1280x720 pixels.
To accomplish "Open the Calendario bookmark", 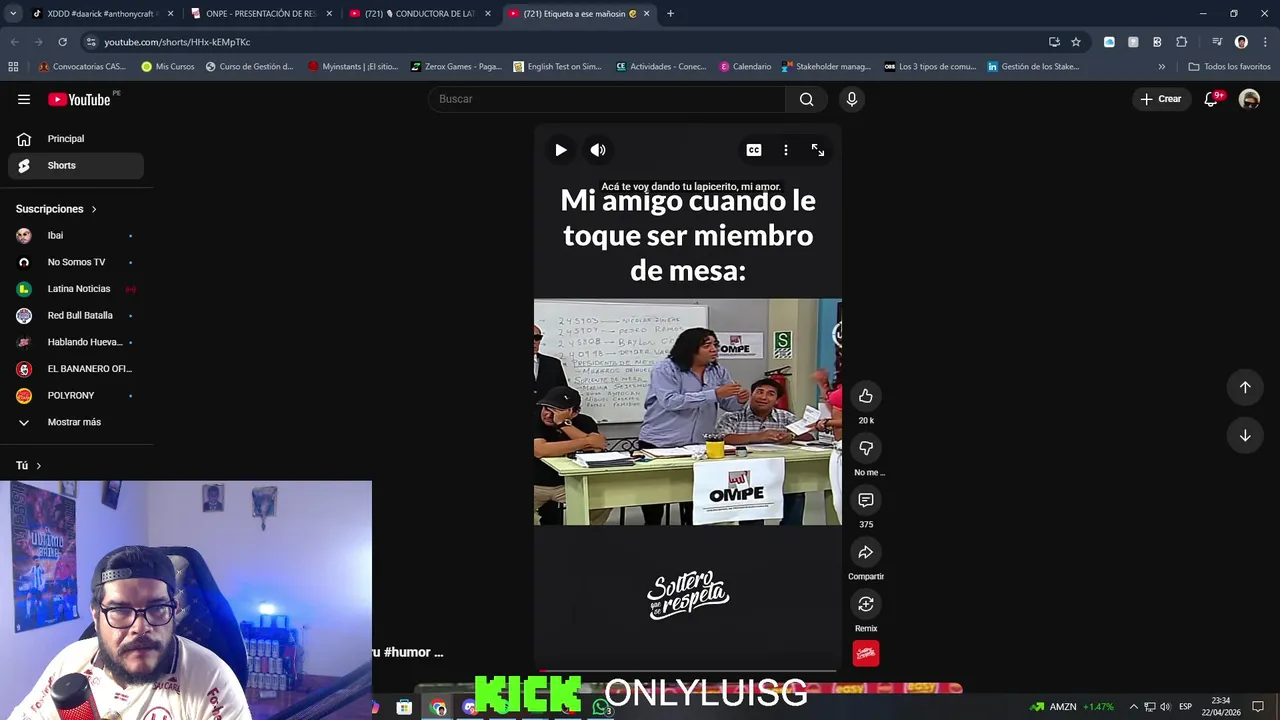I will (746, 67).
